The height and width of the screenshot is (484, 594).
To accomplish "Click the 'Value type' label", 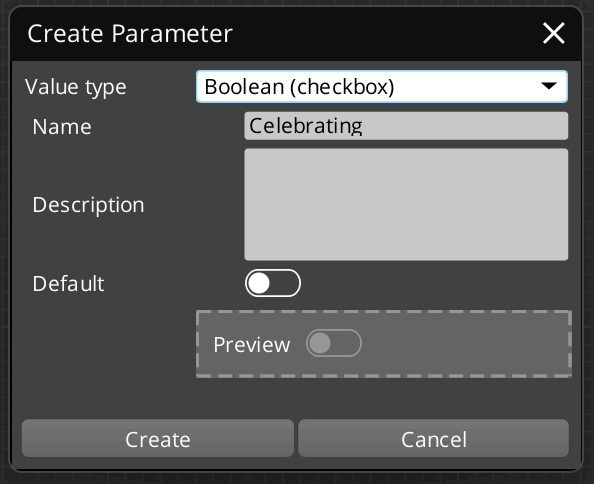I will 75,87.
